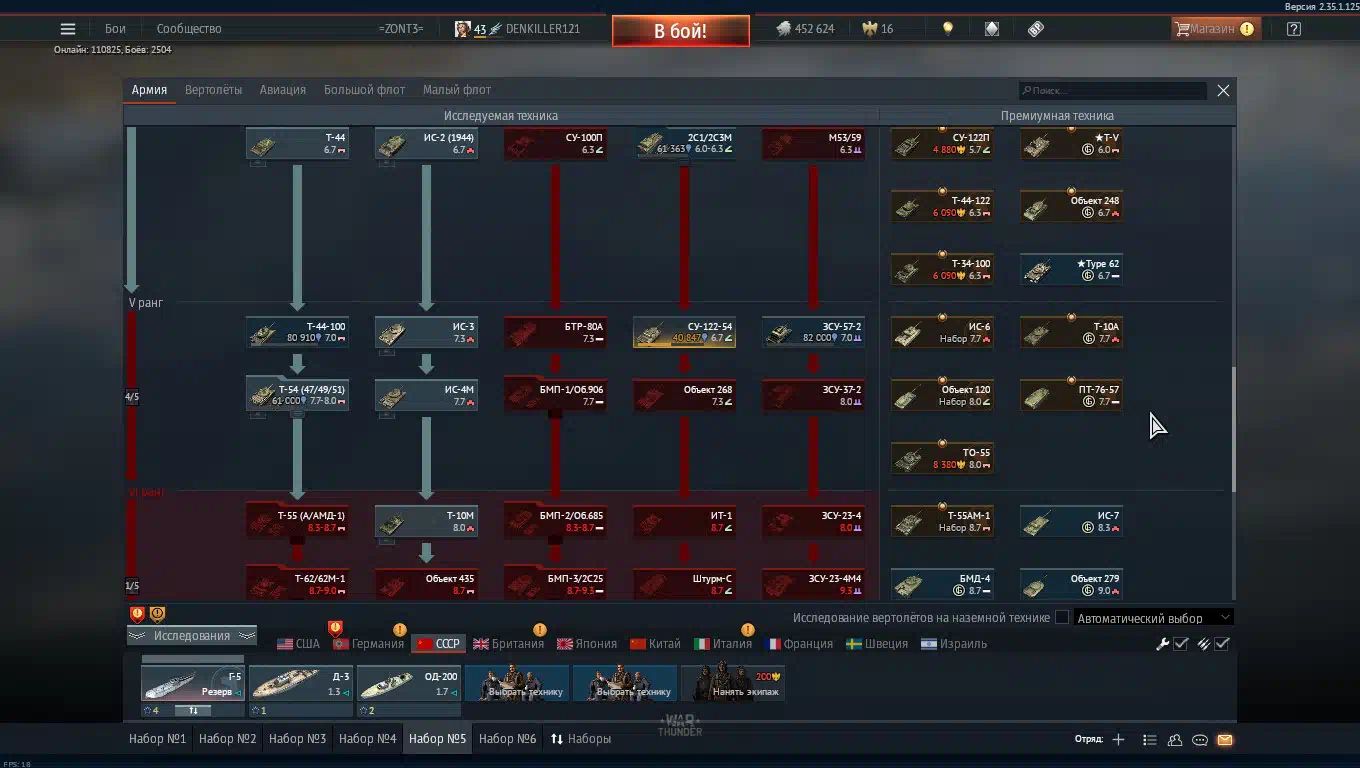Click Нанять экипаж crew slot
The width and height of the screenshot is (1360, 768).
pyautogui.click(x=733, y=684)
